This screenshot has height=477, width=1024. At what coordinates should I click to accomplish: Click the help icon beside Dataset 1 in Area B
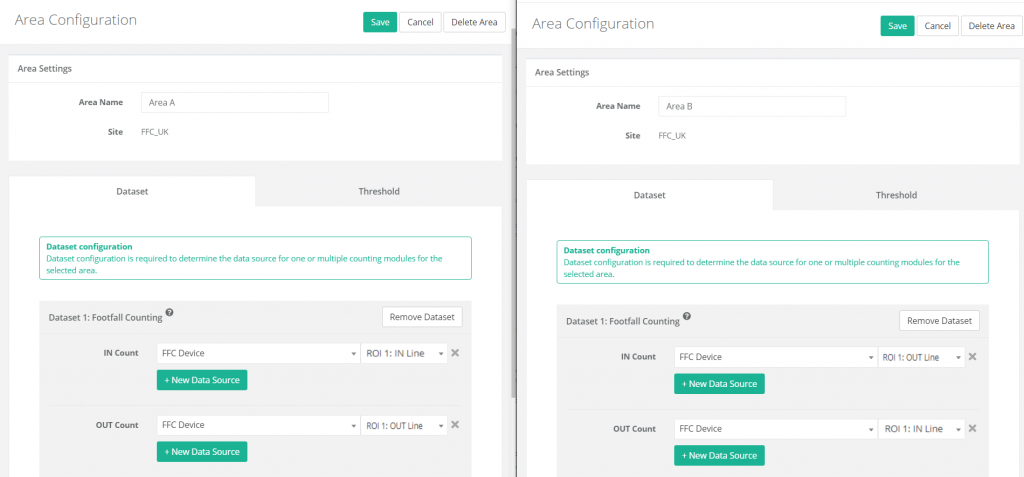coord(687,317)
